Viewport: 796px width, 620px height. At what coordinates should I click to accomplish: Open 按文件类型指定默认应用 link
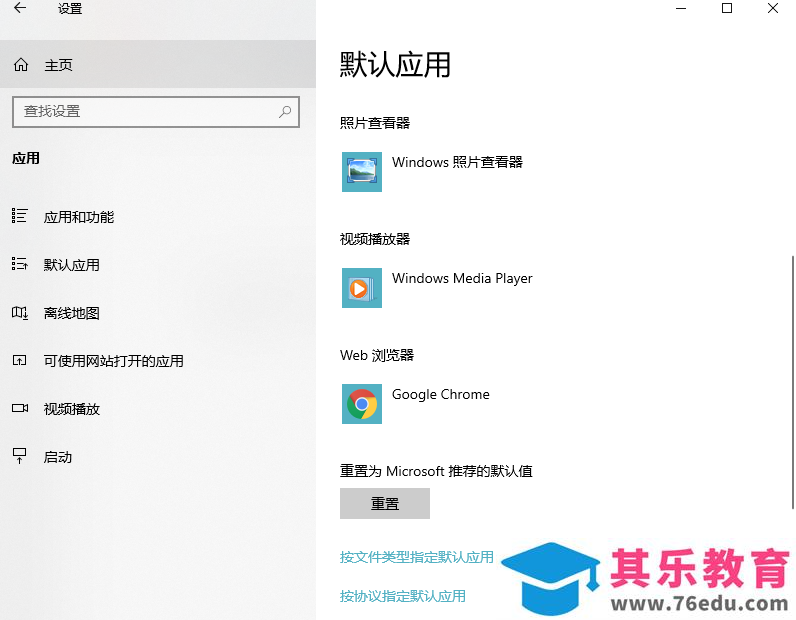pyautogui.click(x=417, y=557)
